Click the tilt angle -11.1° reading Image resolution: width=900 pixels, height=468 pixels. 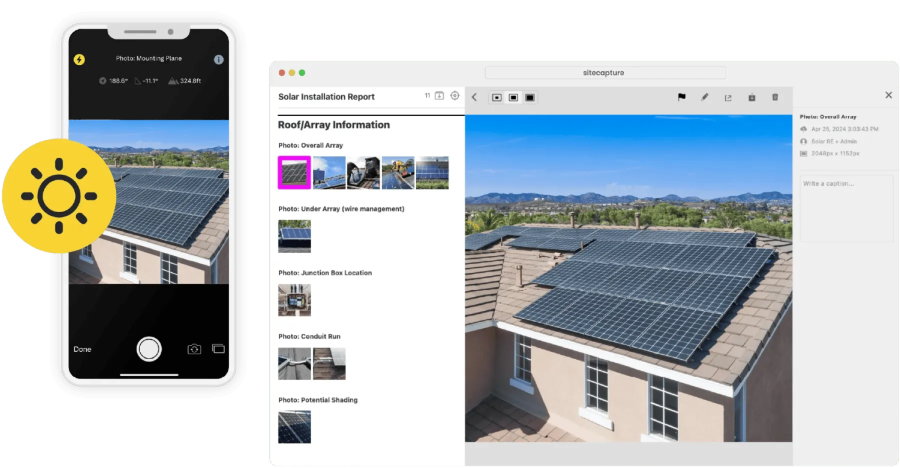(x=146, y=81)
